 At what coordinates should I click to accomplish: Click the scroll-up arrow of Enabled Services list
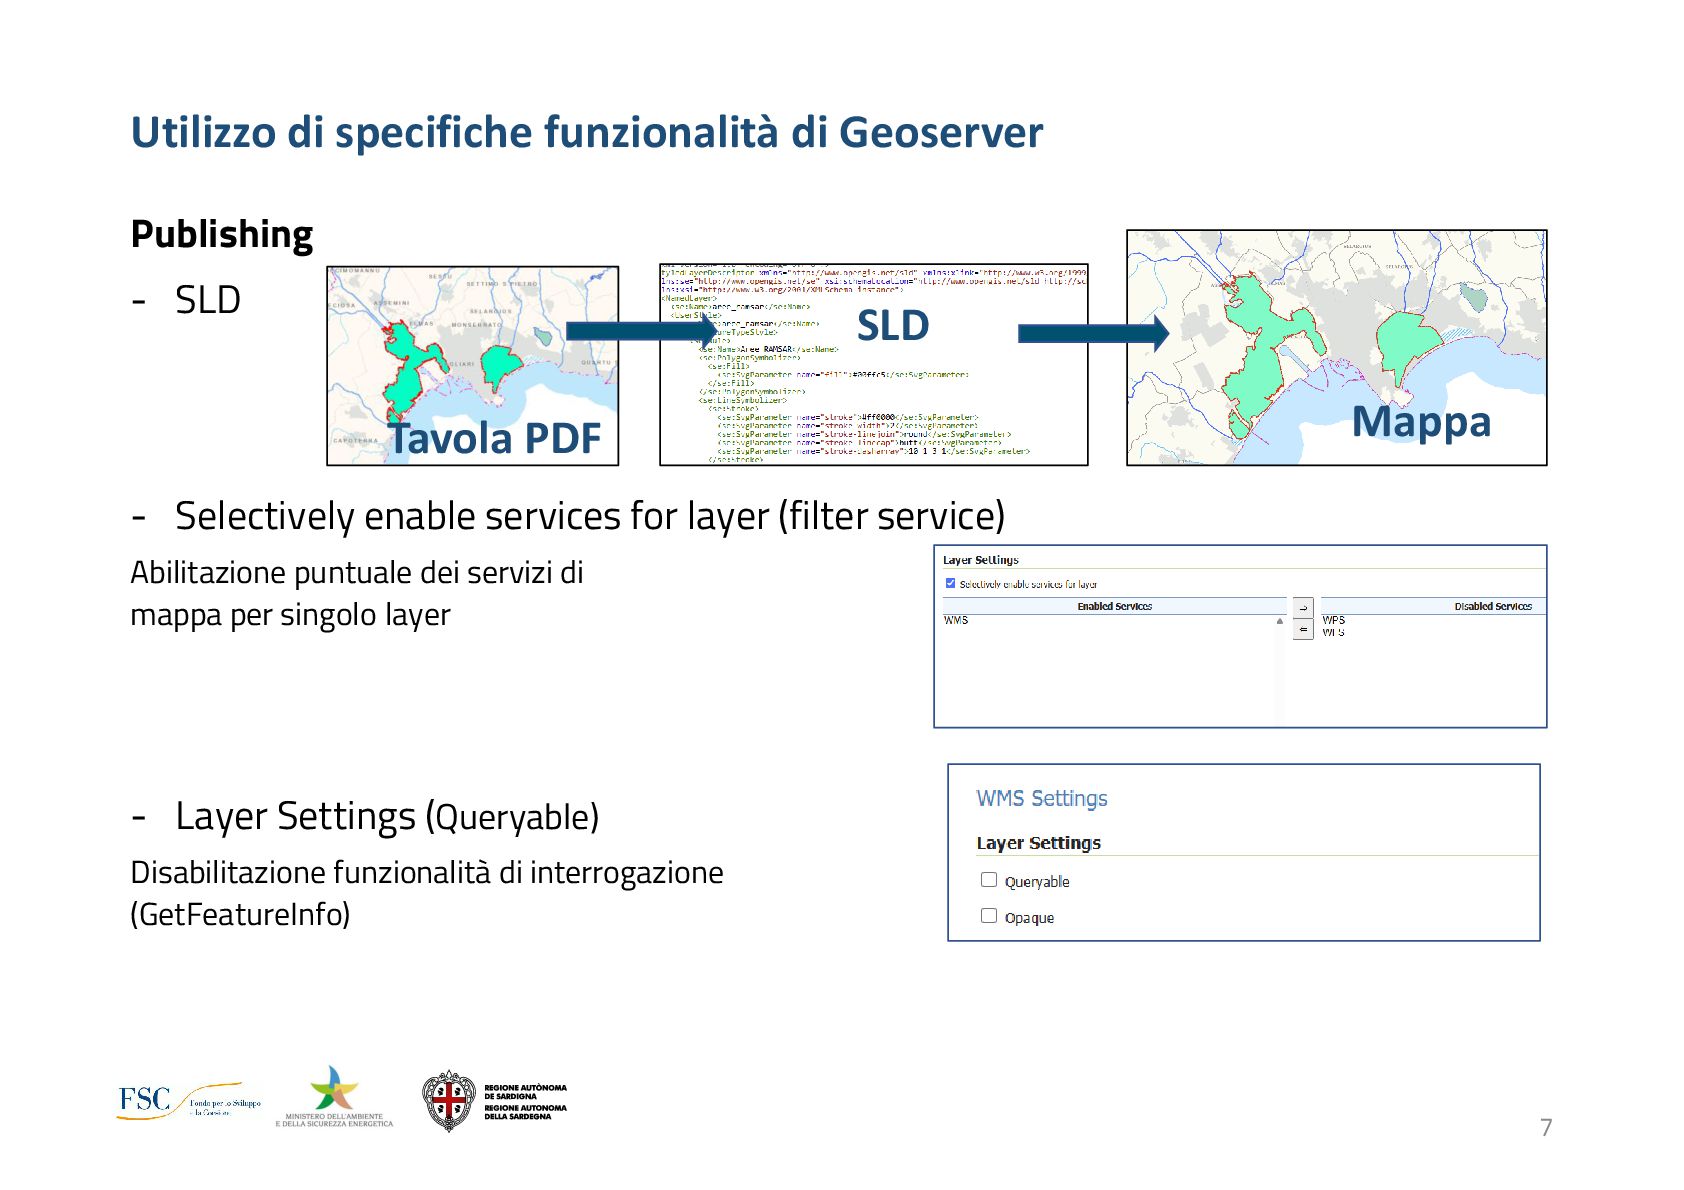tap(1279, 621)
